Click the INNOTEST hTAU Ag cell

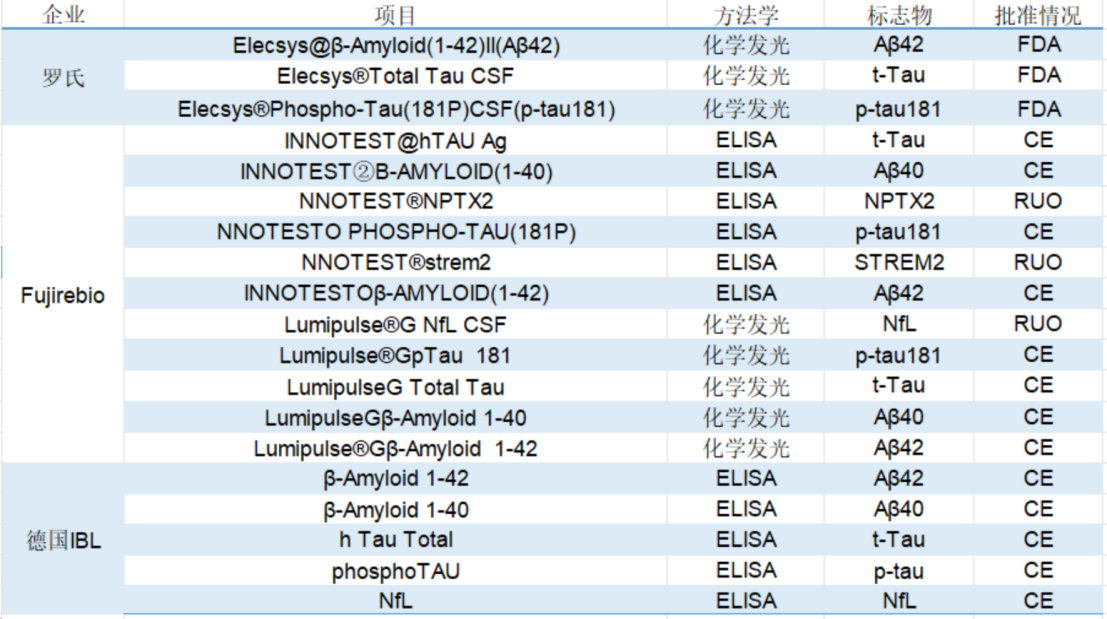click(395, 140)
